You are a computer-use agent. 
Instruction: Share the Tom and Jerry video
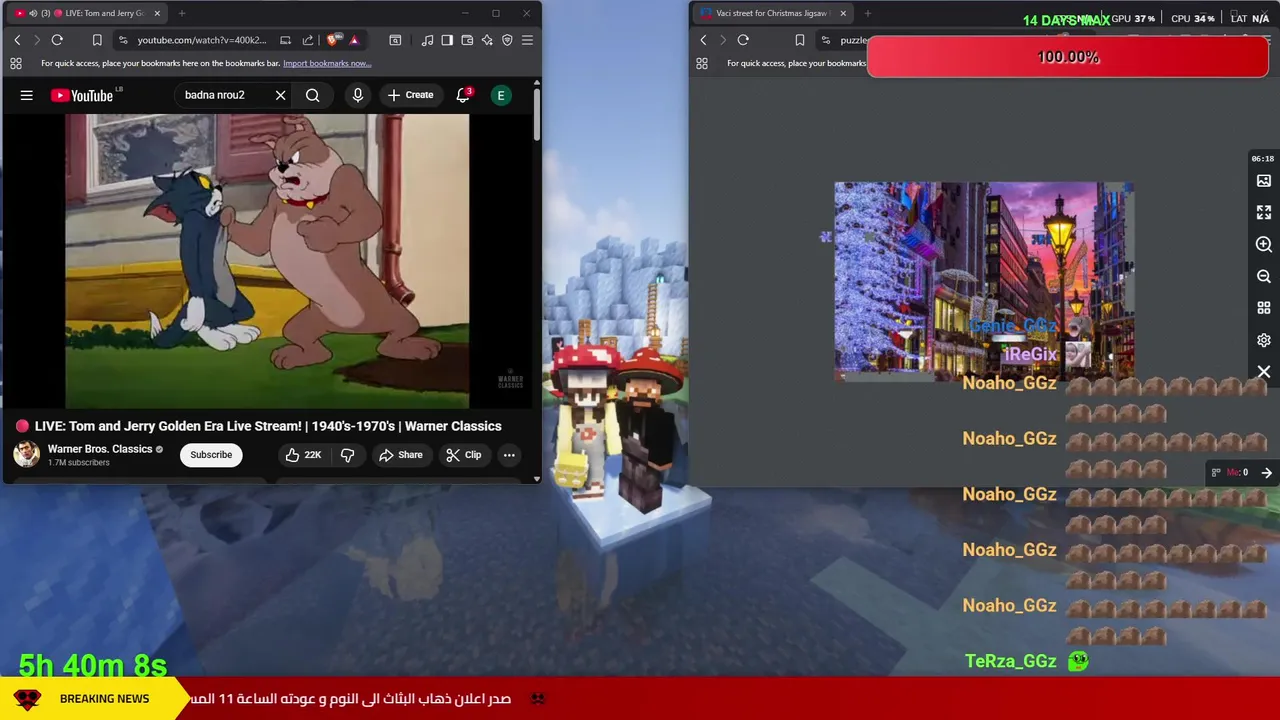(x=400, y=455)
